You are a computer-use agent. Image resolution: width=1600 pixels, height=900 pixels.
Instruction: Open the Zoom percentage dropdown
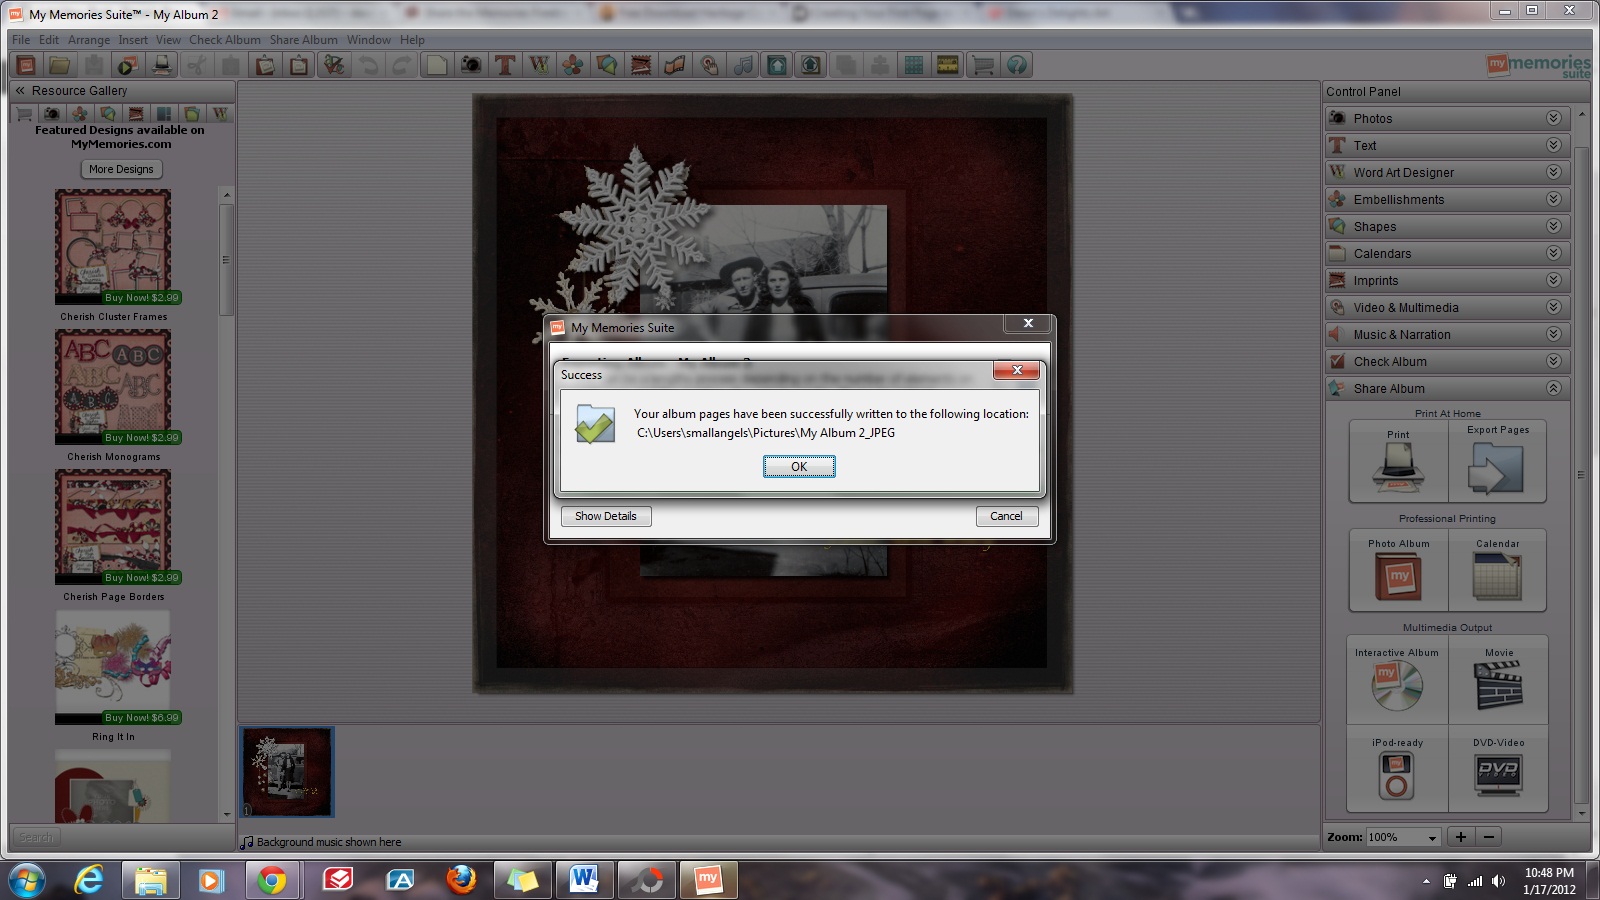tap(1432, 838)
